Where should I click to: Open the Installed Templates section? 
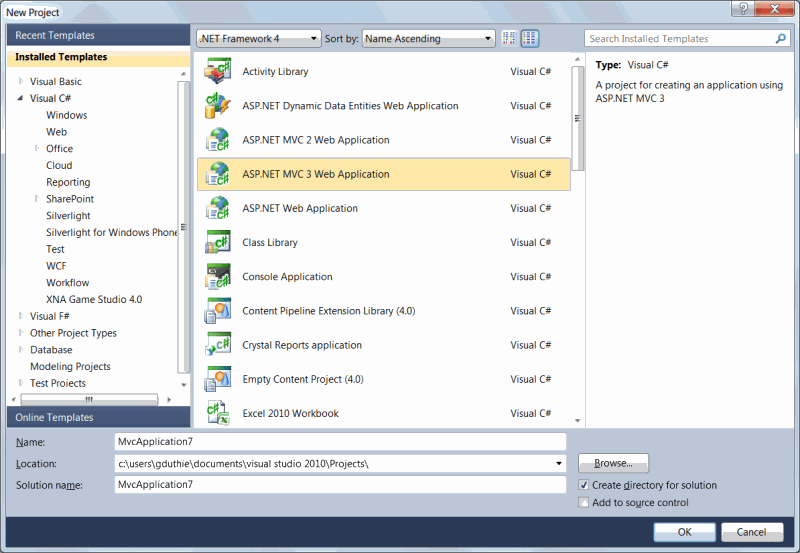point(98,57)
